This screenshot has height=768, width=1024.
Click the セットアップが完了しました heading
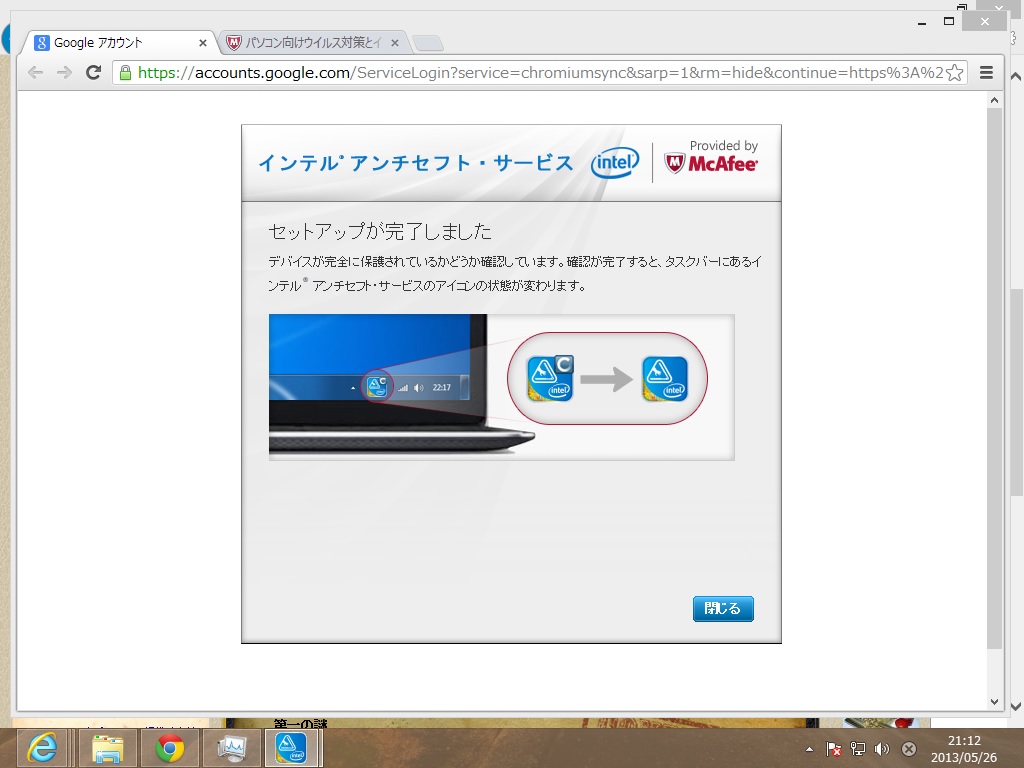click(x=379, y=231)
